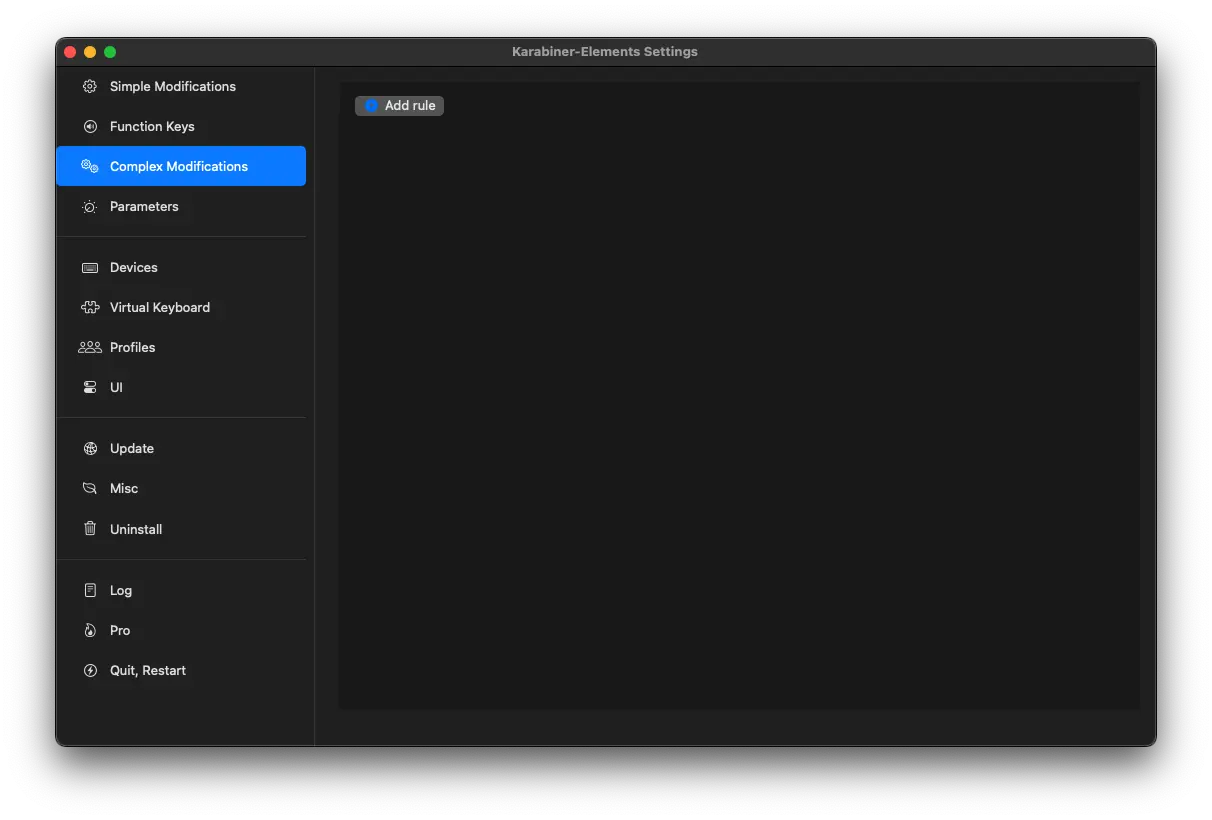Image resolution: width=1212 pixels, height=820 pixels.
Task: Go to the Misc label
Action: coord(124,488)
